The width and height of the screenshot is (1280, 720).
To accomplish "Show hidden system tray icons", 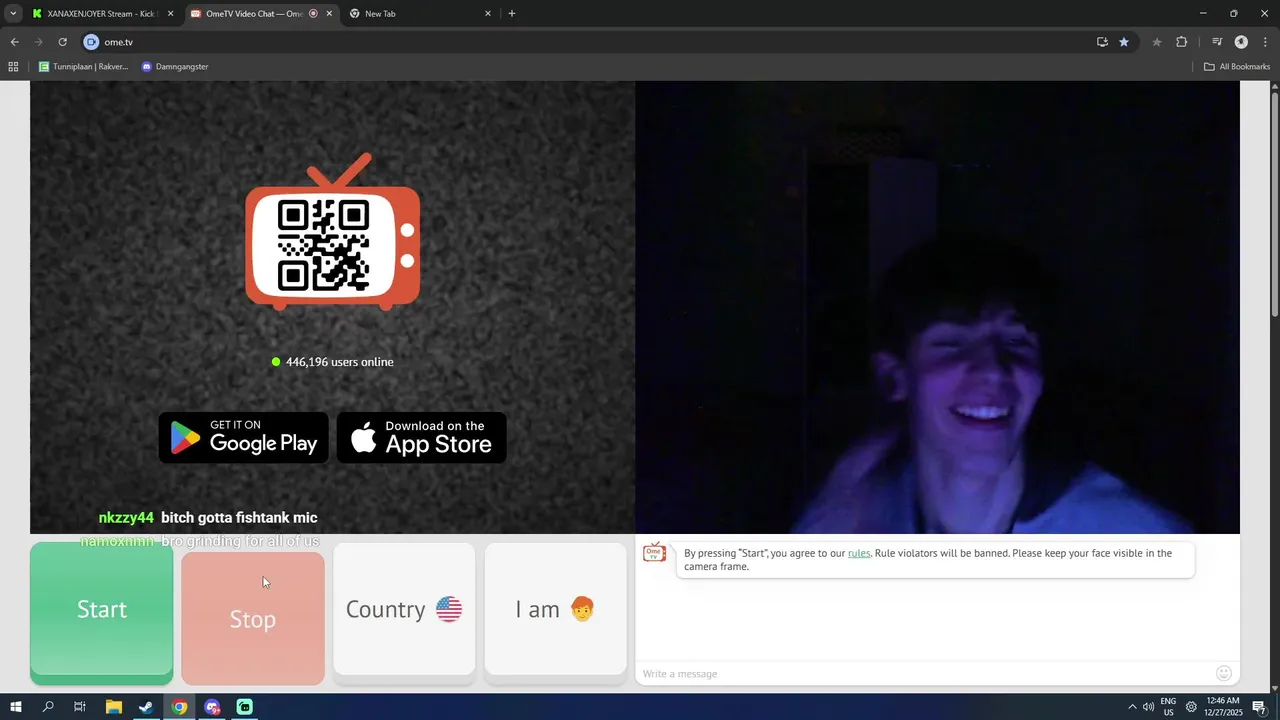I will coord(1132,707).
